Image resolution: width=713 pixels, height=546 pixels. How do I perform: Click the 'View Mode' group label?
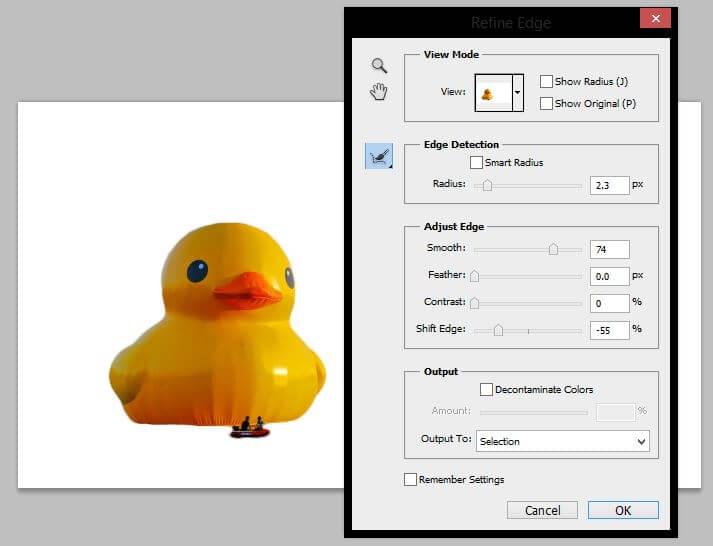pos(451,55)
